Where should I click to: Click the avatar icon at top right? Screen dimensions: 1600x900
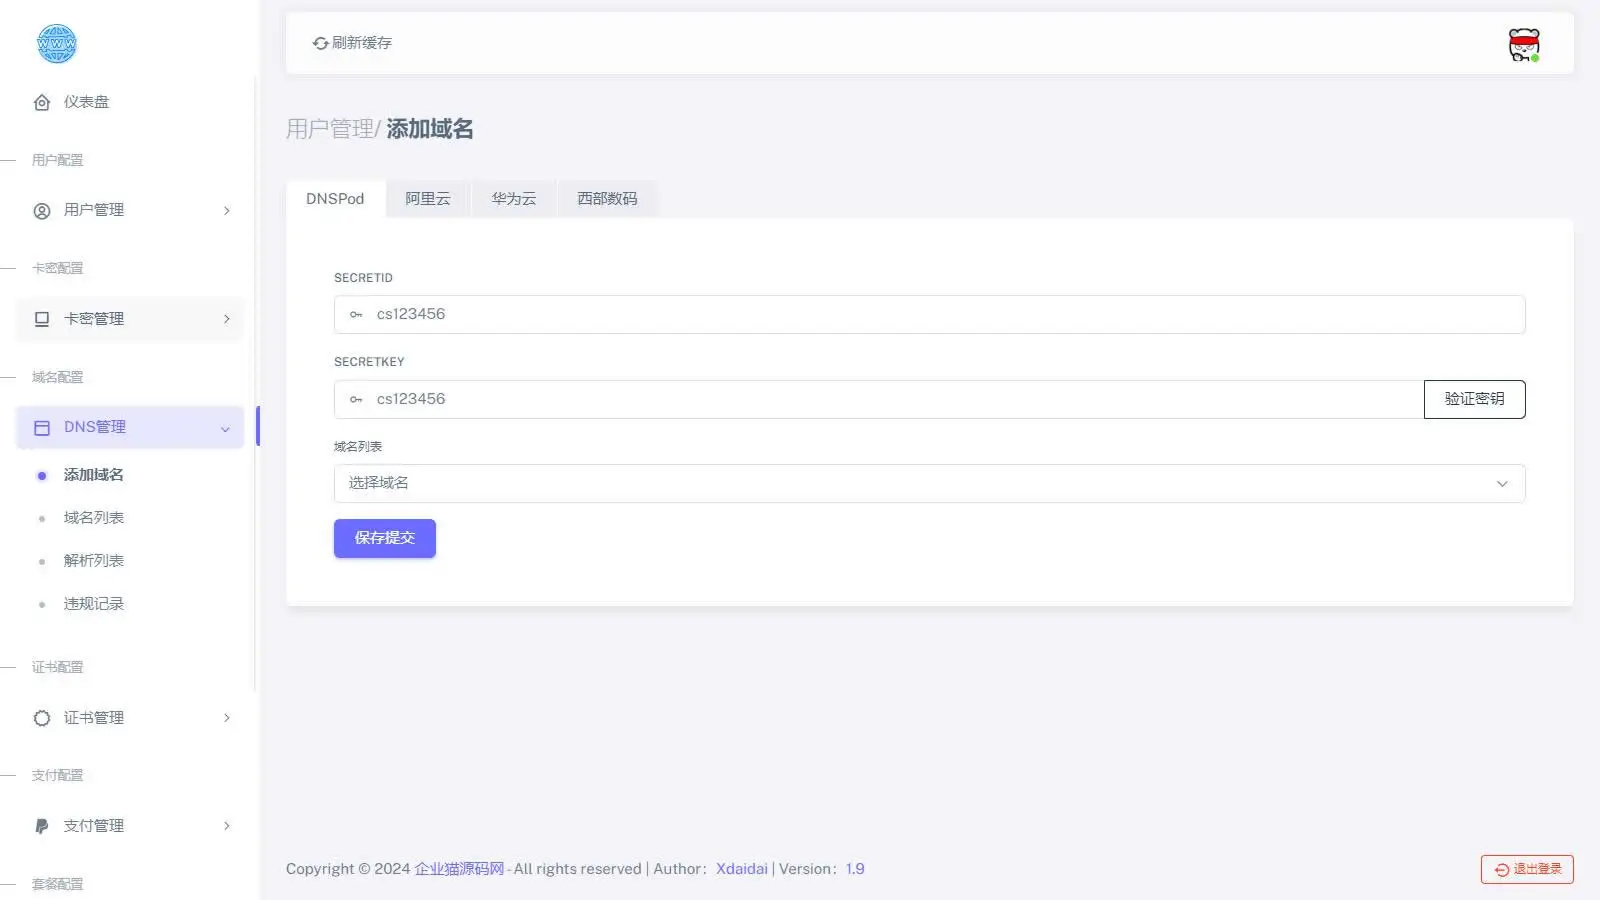click(x=1523, y=43)
